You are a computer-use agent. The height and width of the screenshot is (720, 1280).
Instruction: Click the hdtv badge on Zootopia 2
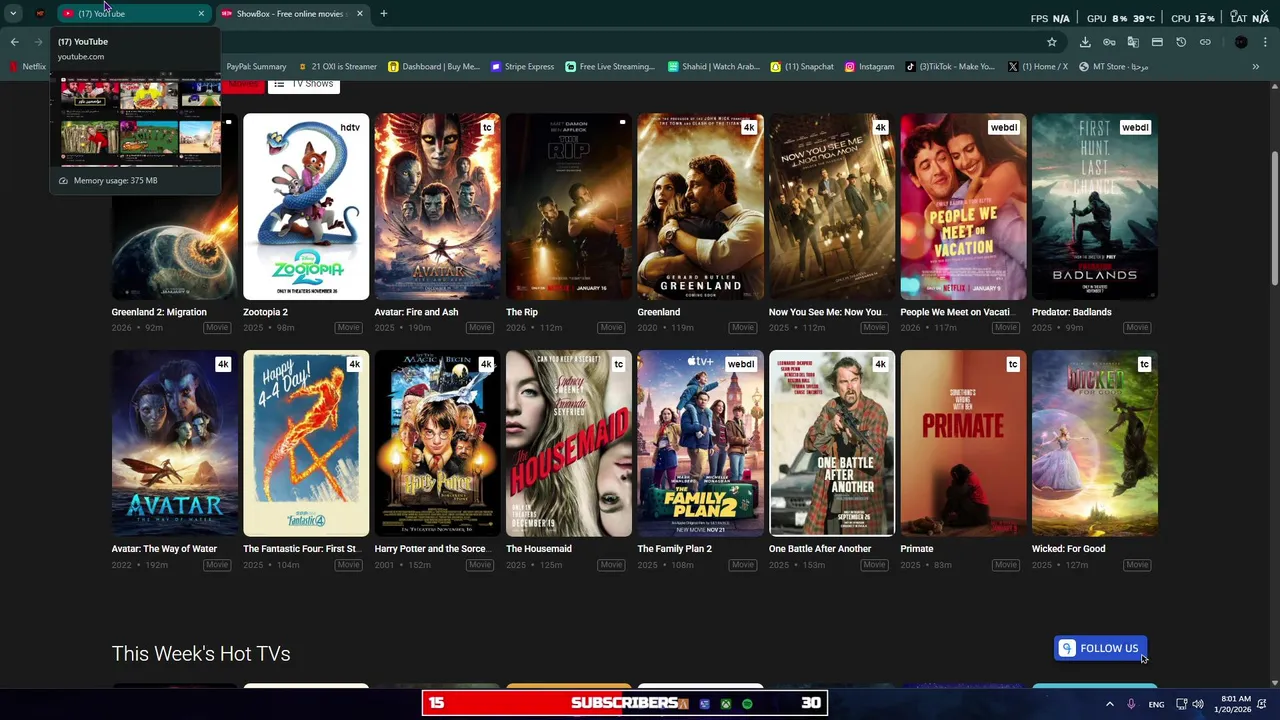click(350, 128)
